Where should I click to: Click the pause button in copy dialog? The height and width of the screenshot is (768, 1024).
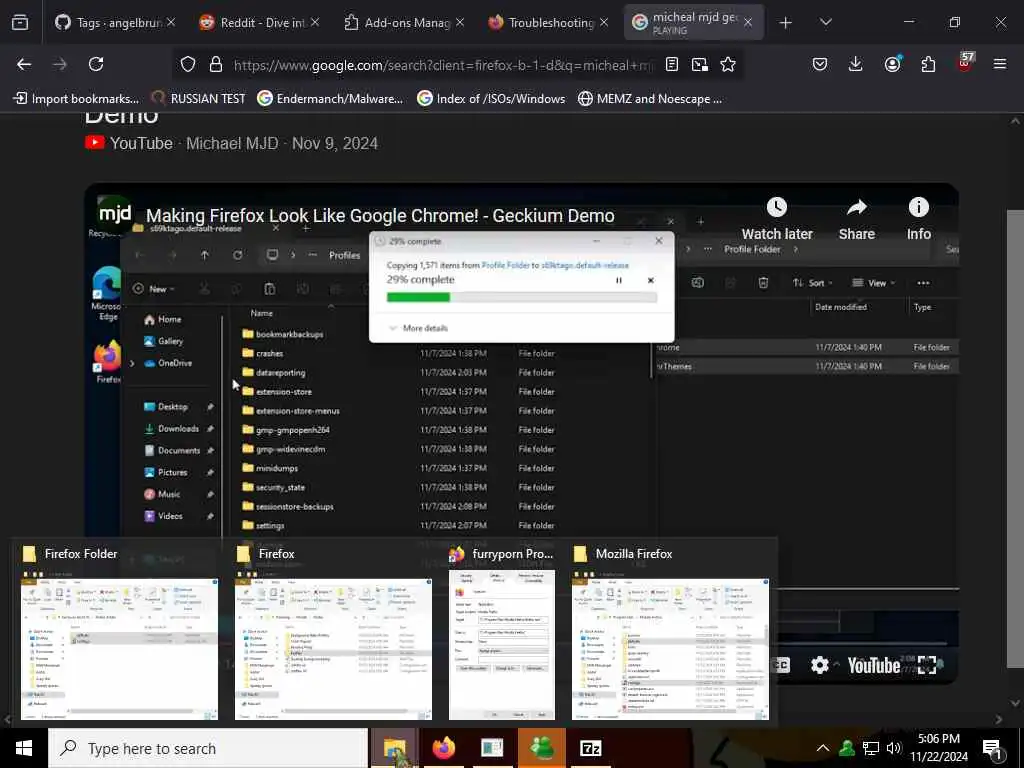coord(618,280)
